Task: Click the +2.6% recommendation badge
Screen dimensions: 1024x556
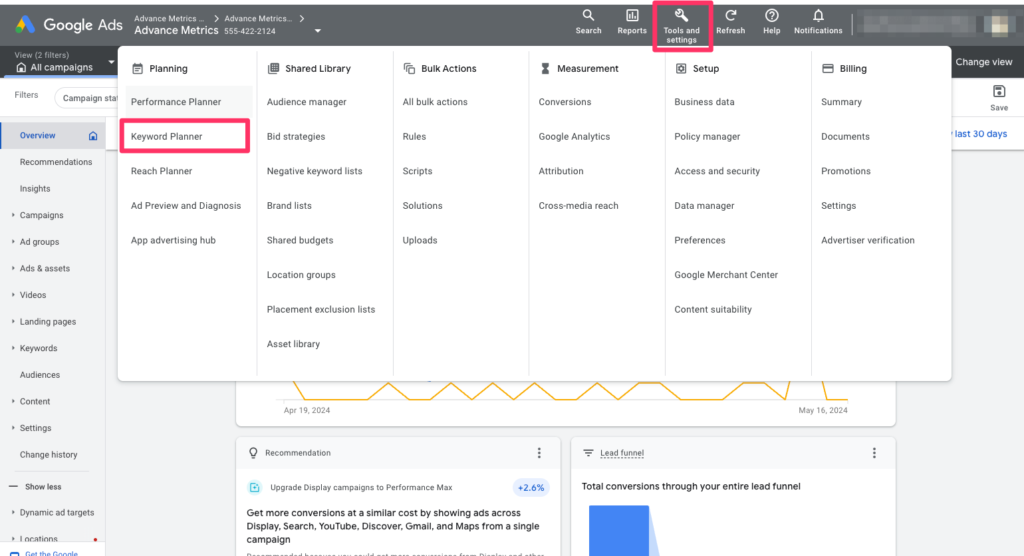Action: 530,488
